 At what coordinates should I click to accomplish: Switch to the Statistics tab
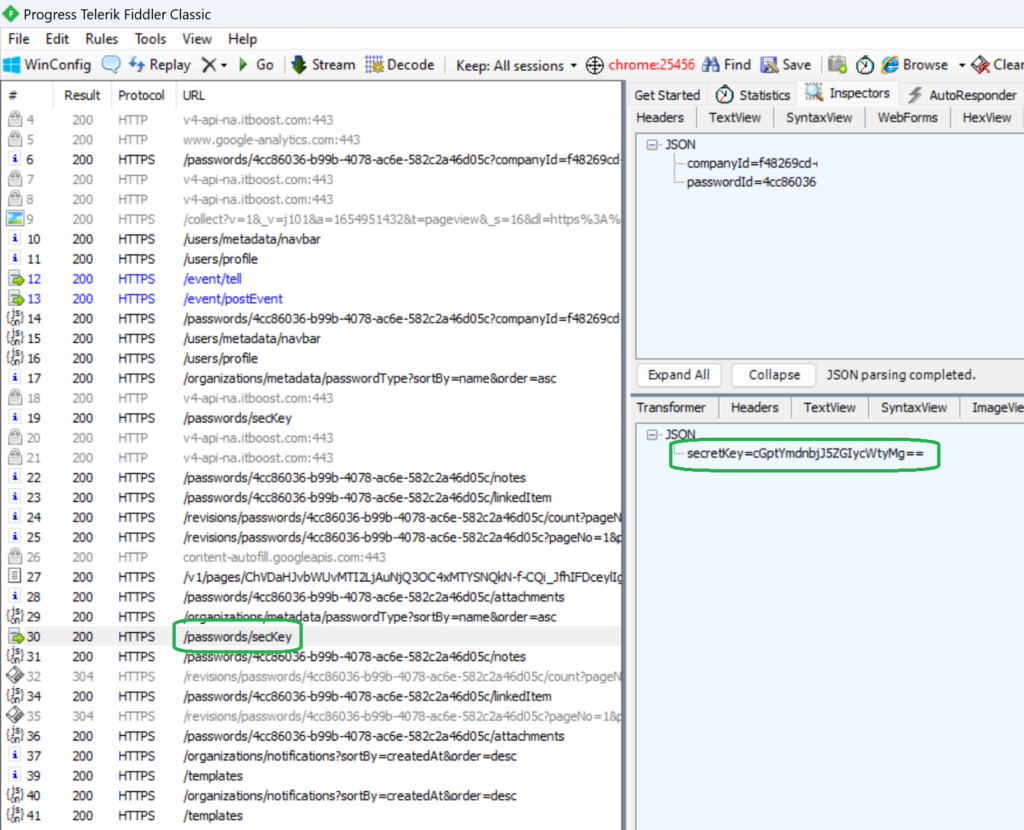753,95
